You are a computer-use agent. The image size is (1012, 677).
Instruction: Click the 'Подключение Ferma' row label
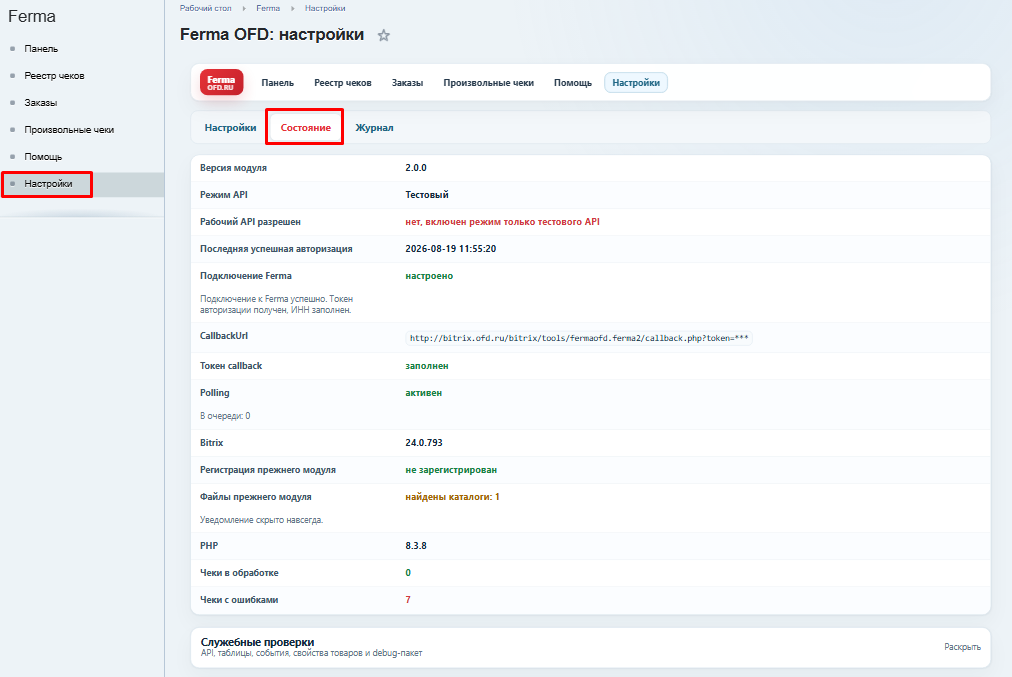pyautogui.click(x=246, y=276)
